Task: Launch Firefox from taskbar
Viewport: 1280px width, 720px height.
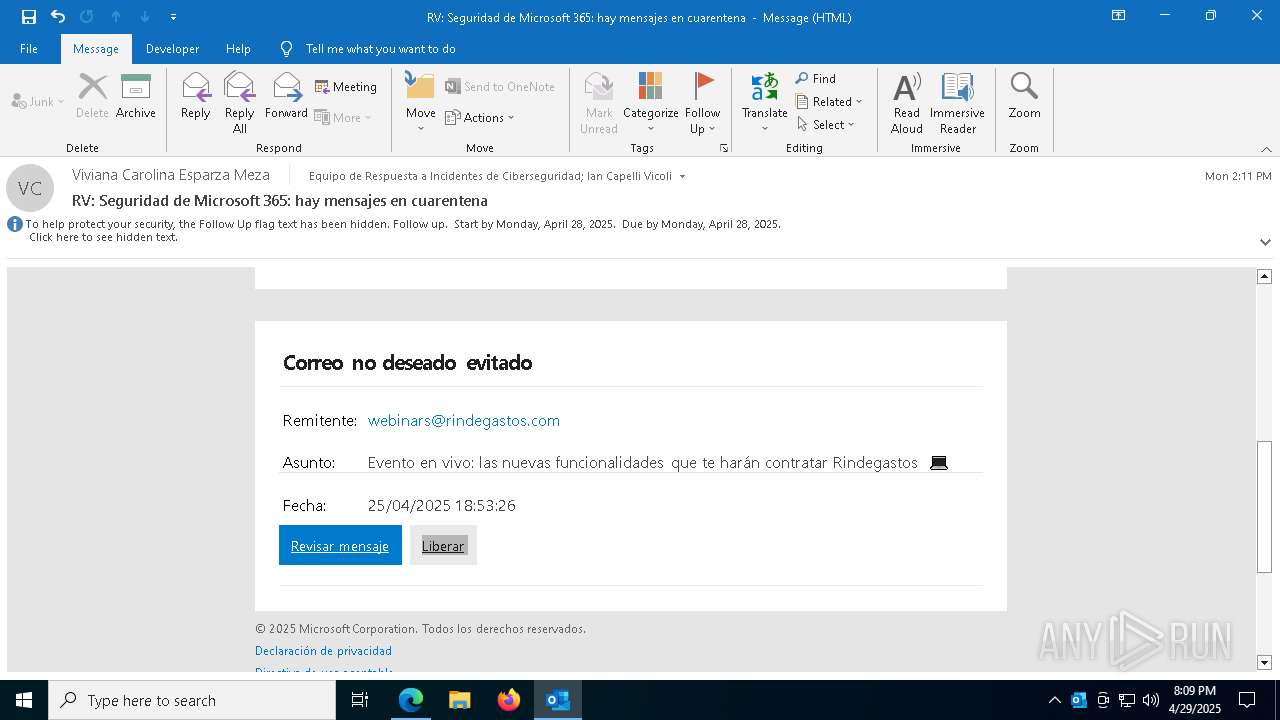Action: pyautogui.click(x=509, y=700)
